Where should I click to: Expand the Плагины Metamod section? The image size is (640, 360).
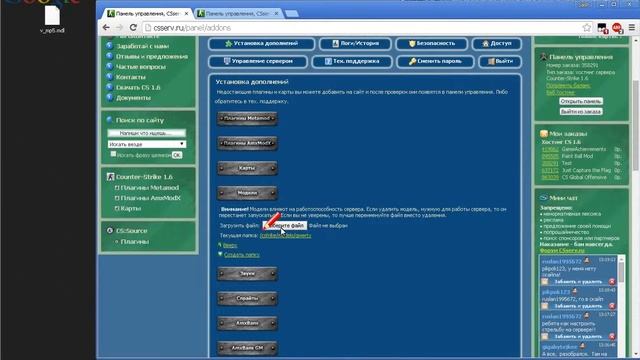pyautogui.click(x=247, y=119)
